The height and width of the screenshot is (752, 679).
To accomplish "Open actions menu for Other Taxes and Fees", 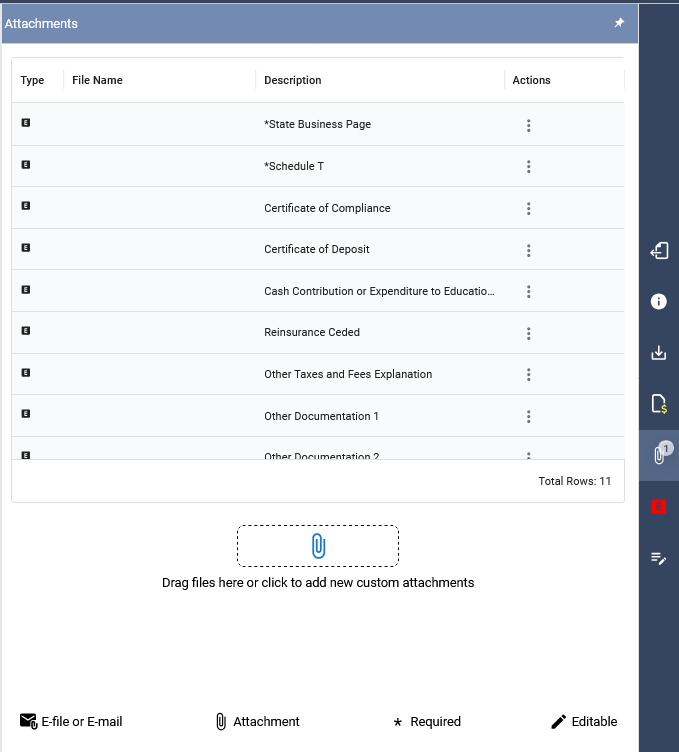I will 528,375.
